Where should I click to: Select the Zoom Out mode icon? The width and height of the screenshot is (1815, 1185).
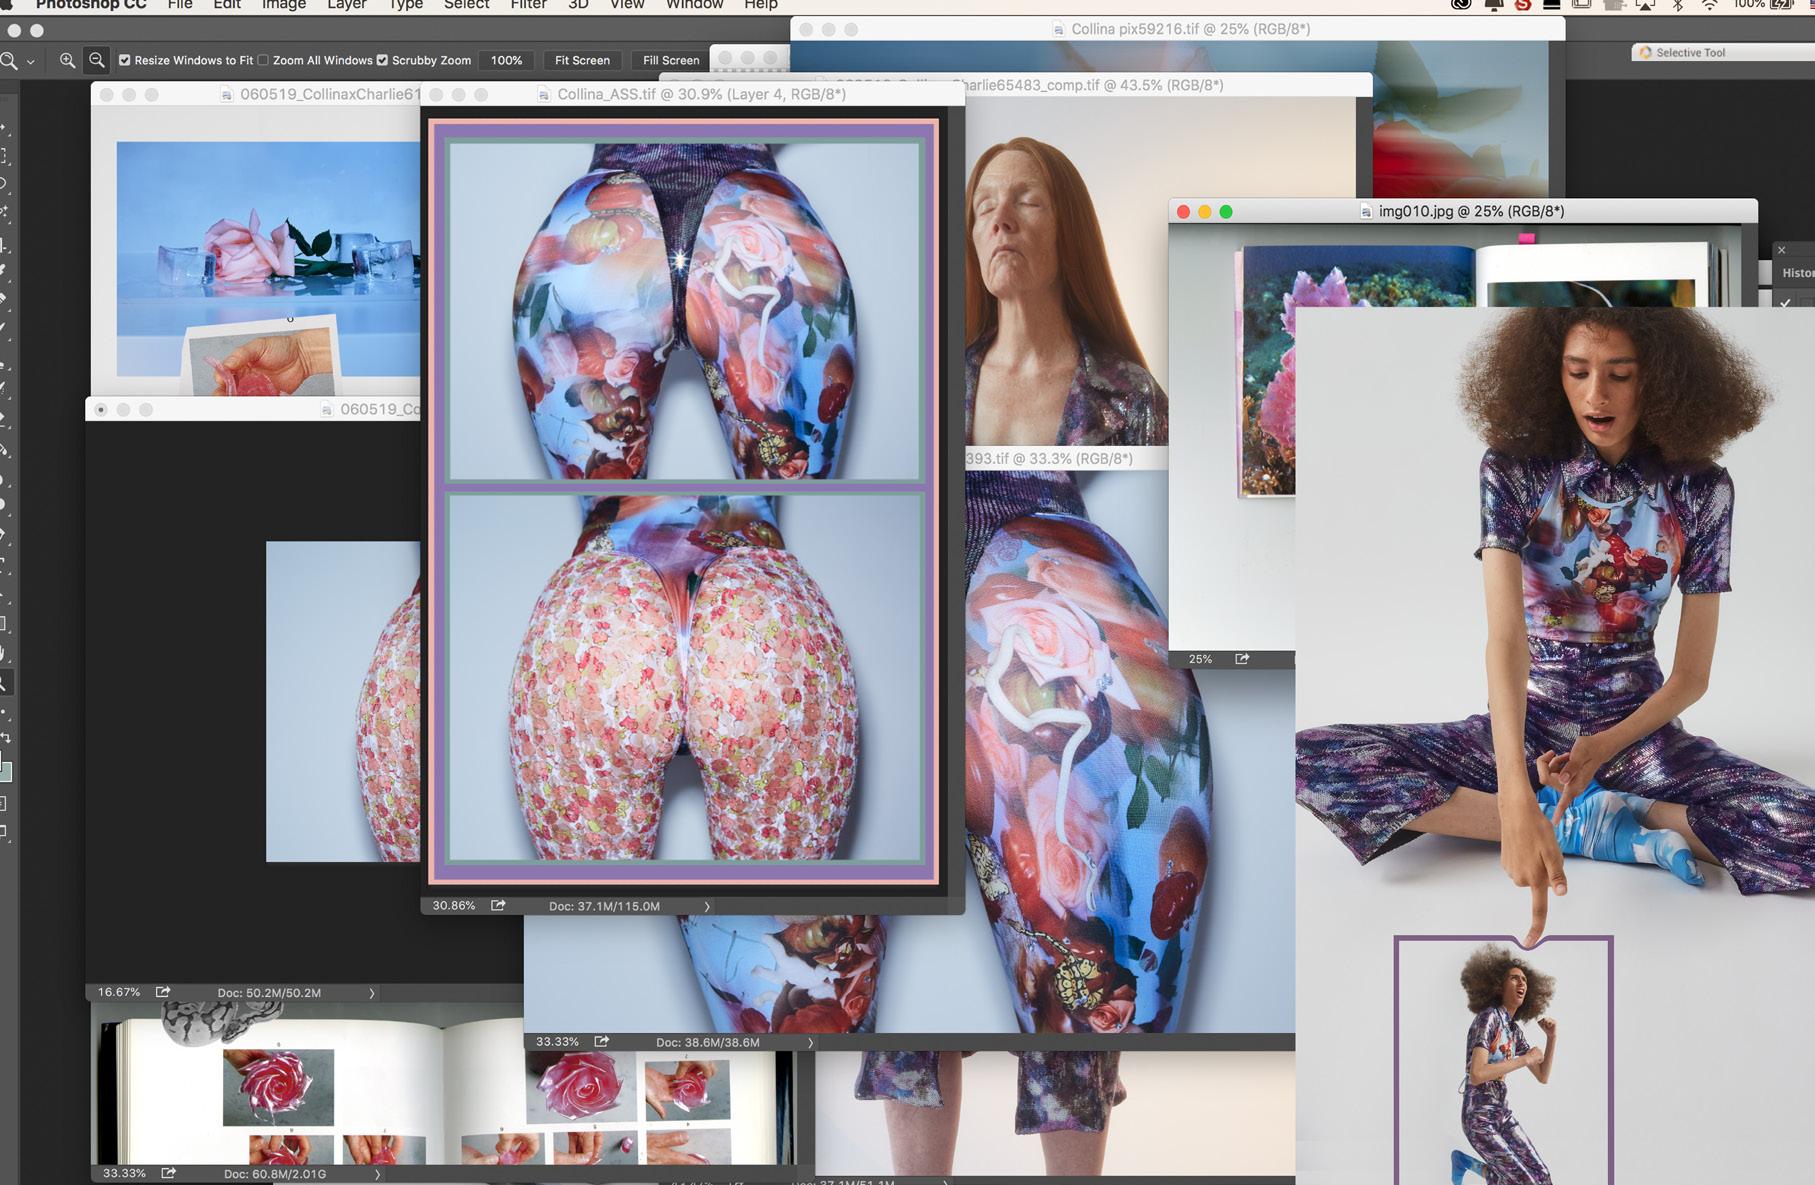pos(97,60)
